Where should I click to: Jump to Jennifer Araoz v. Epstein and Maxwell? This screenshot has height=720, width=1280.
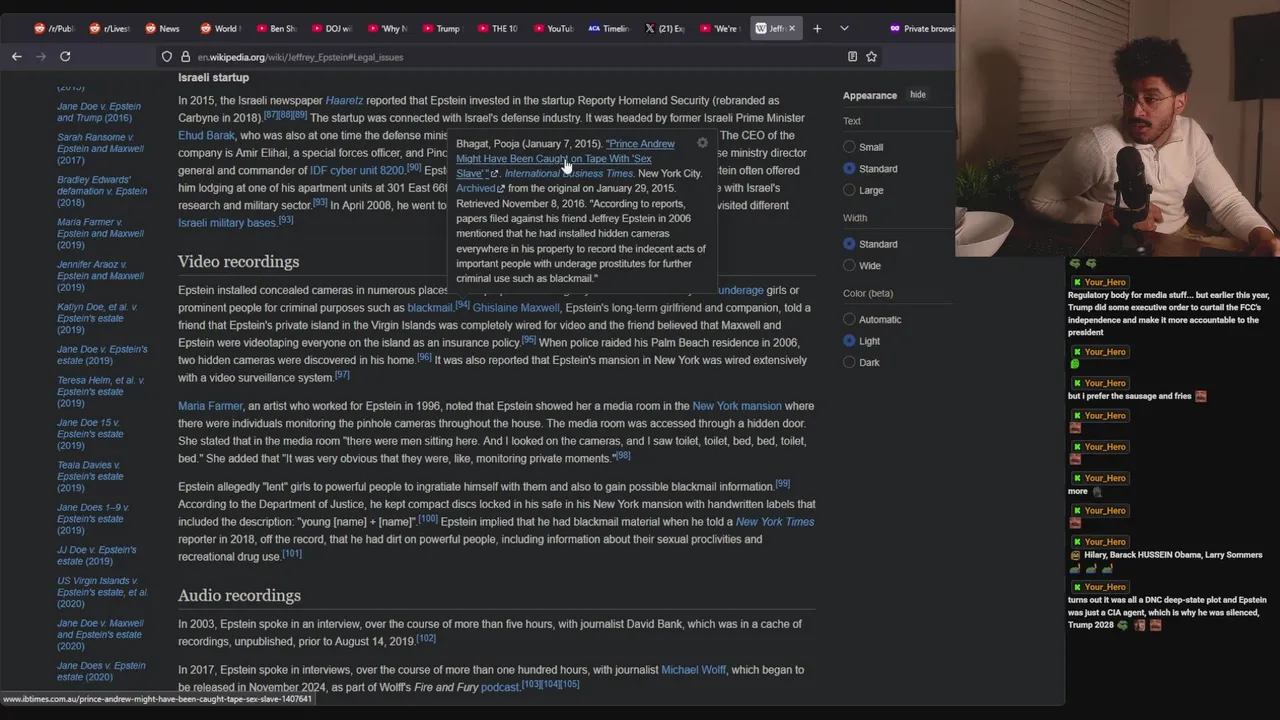(x=100, y=276)
